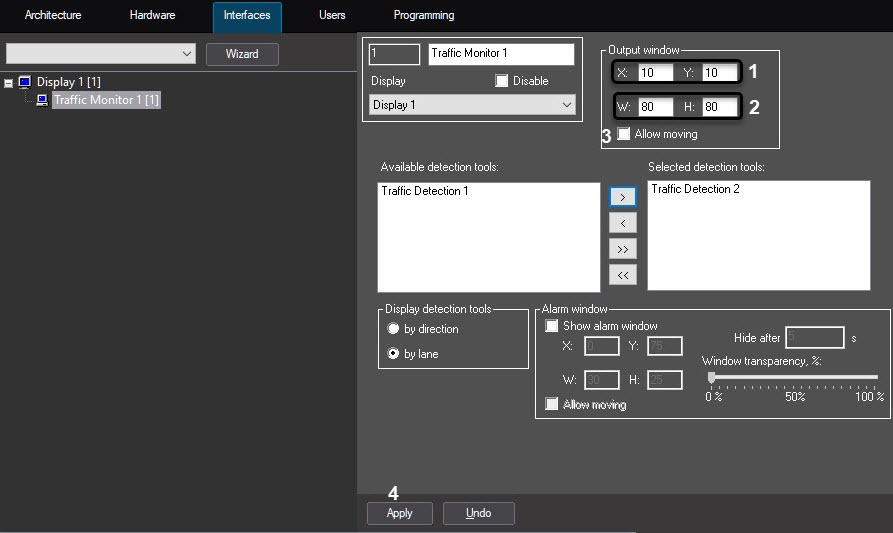Click the Traffic Monitor 1 name field
The width and height of the screenshot is (893, 533).
point(501,54)
